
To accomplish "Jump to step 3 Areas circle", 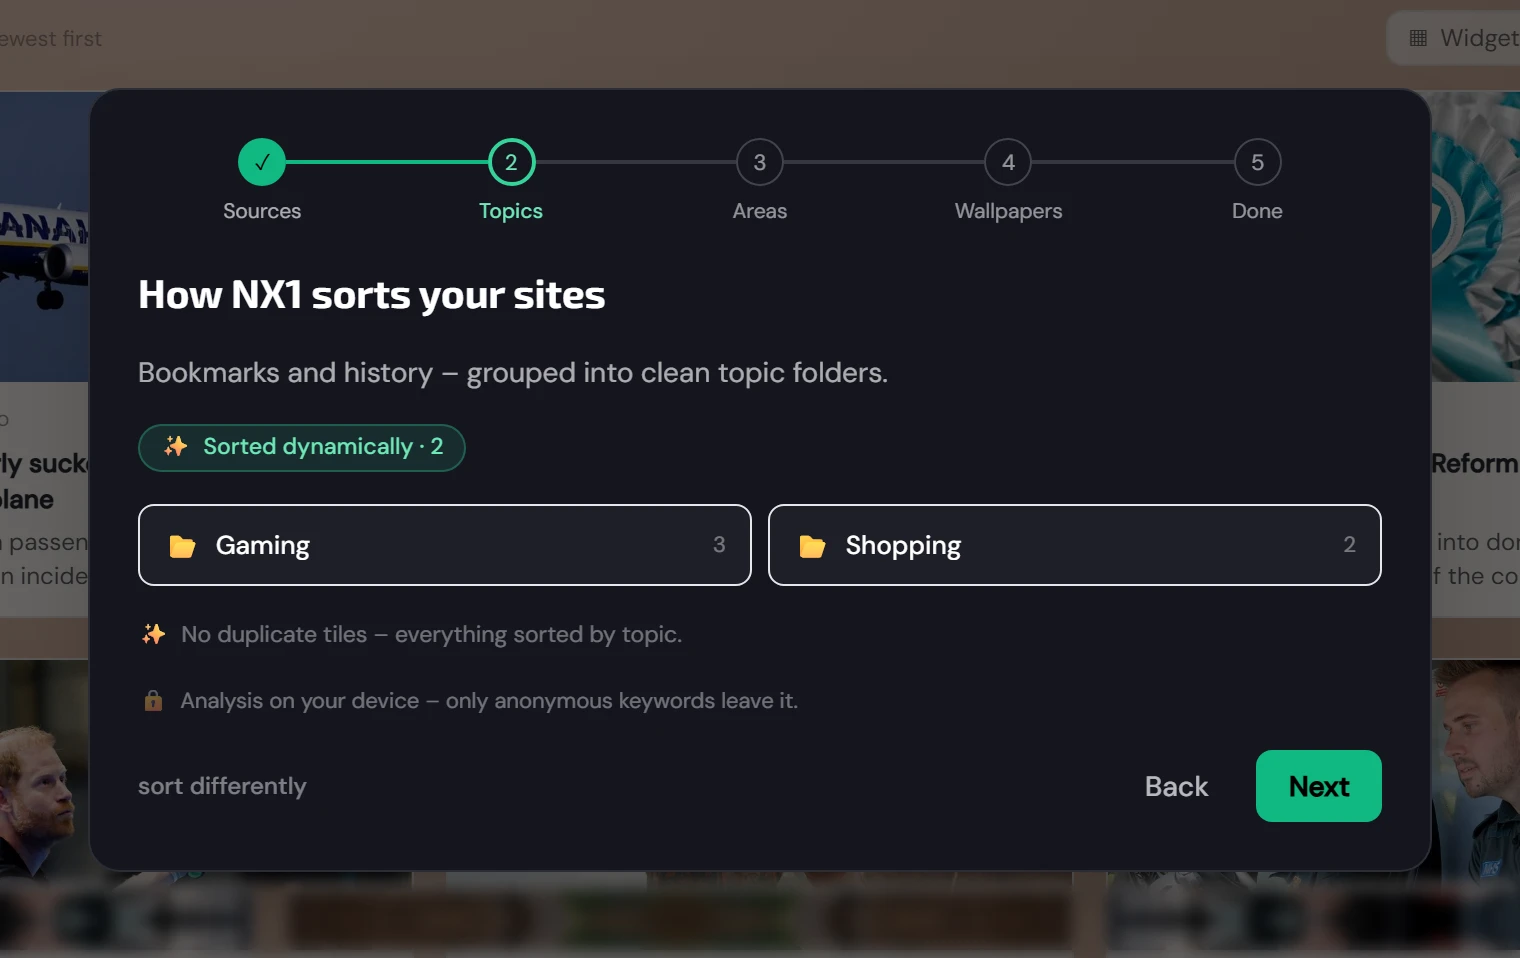I will coord(760,162).
